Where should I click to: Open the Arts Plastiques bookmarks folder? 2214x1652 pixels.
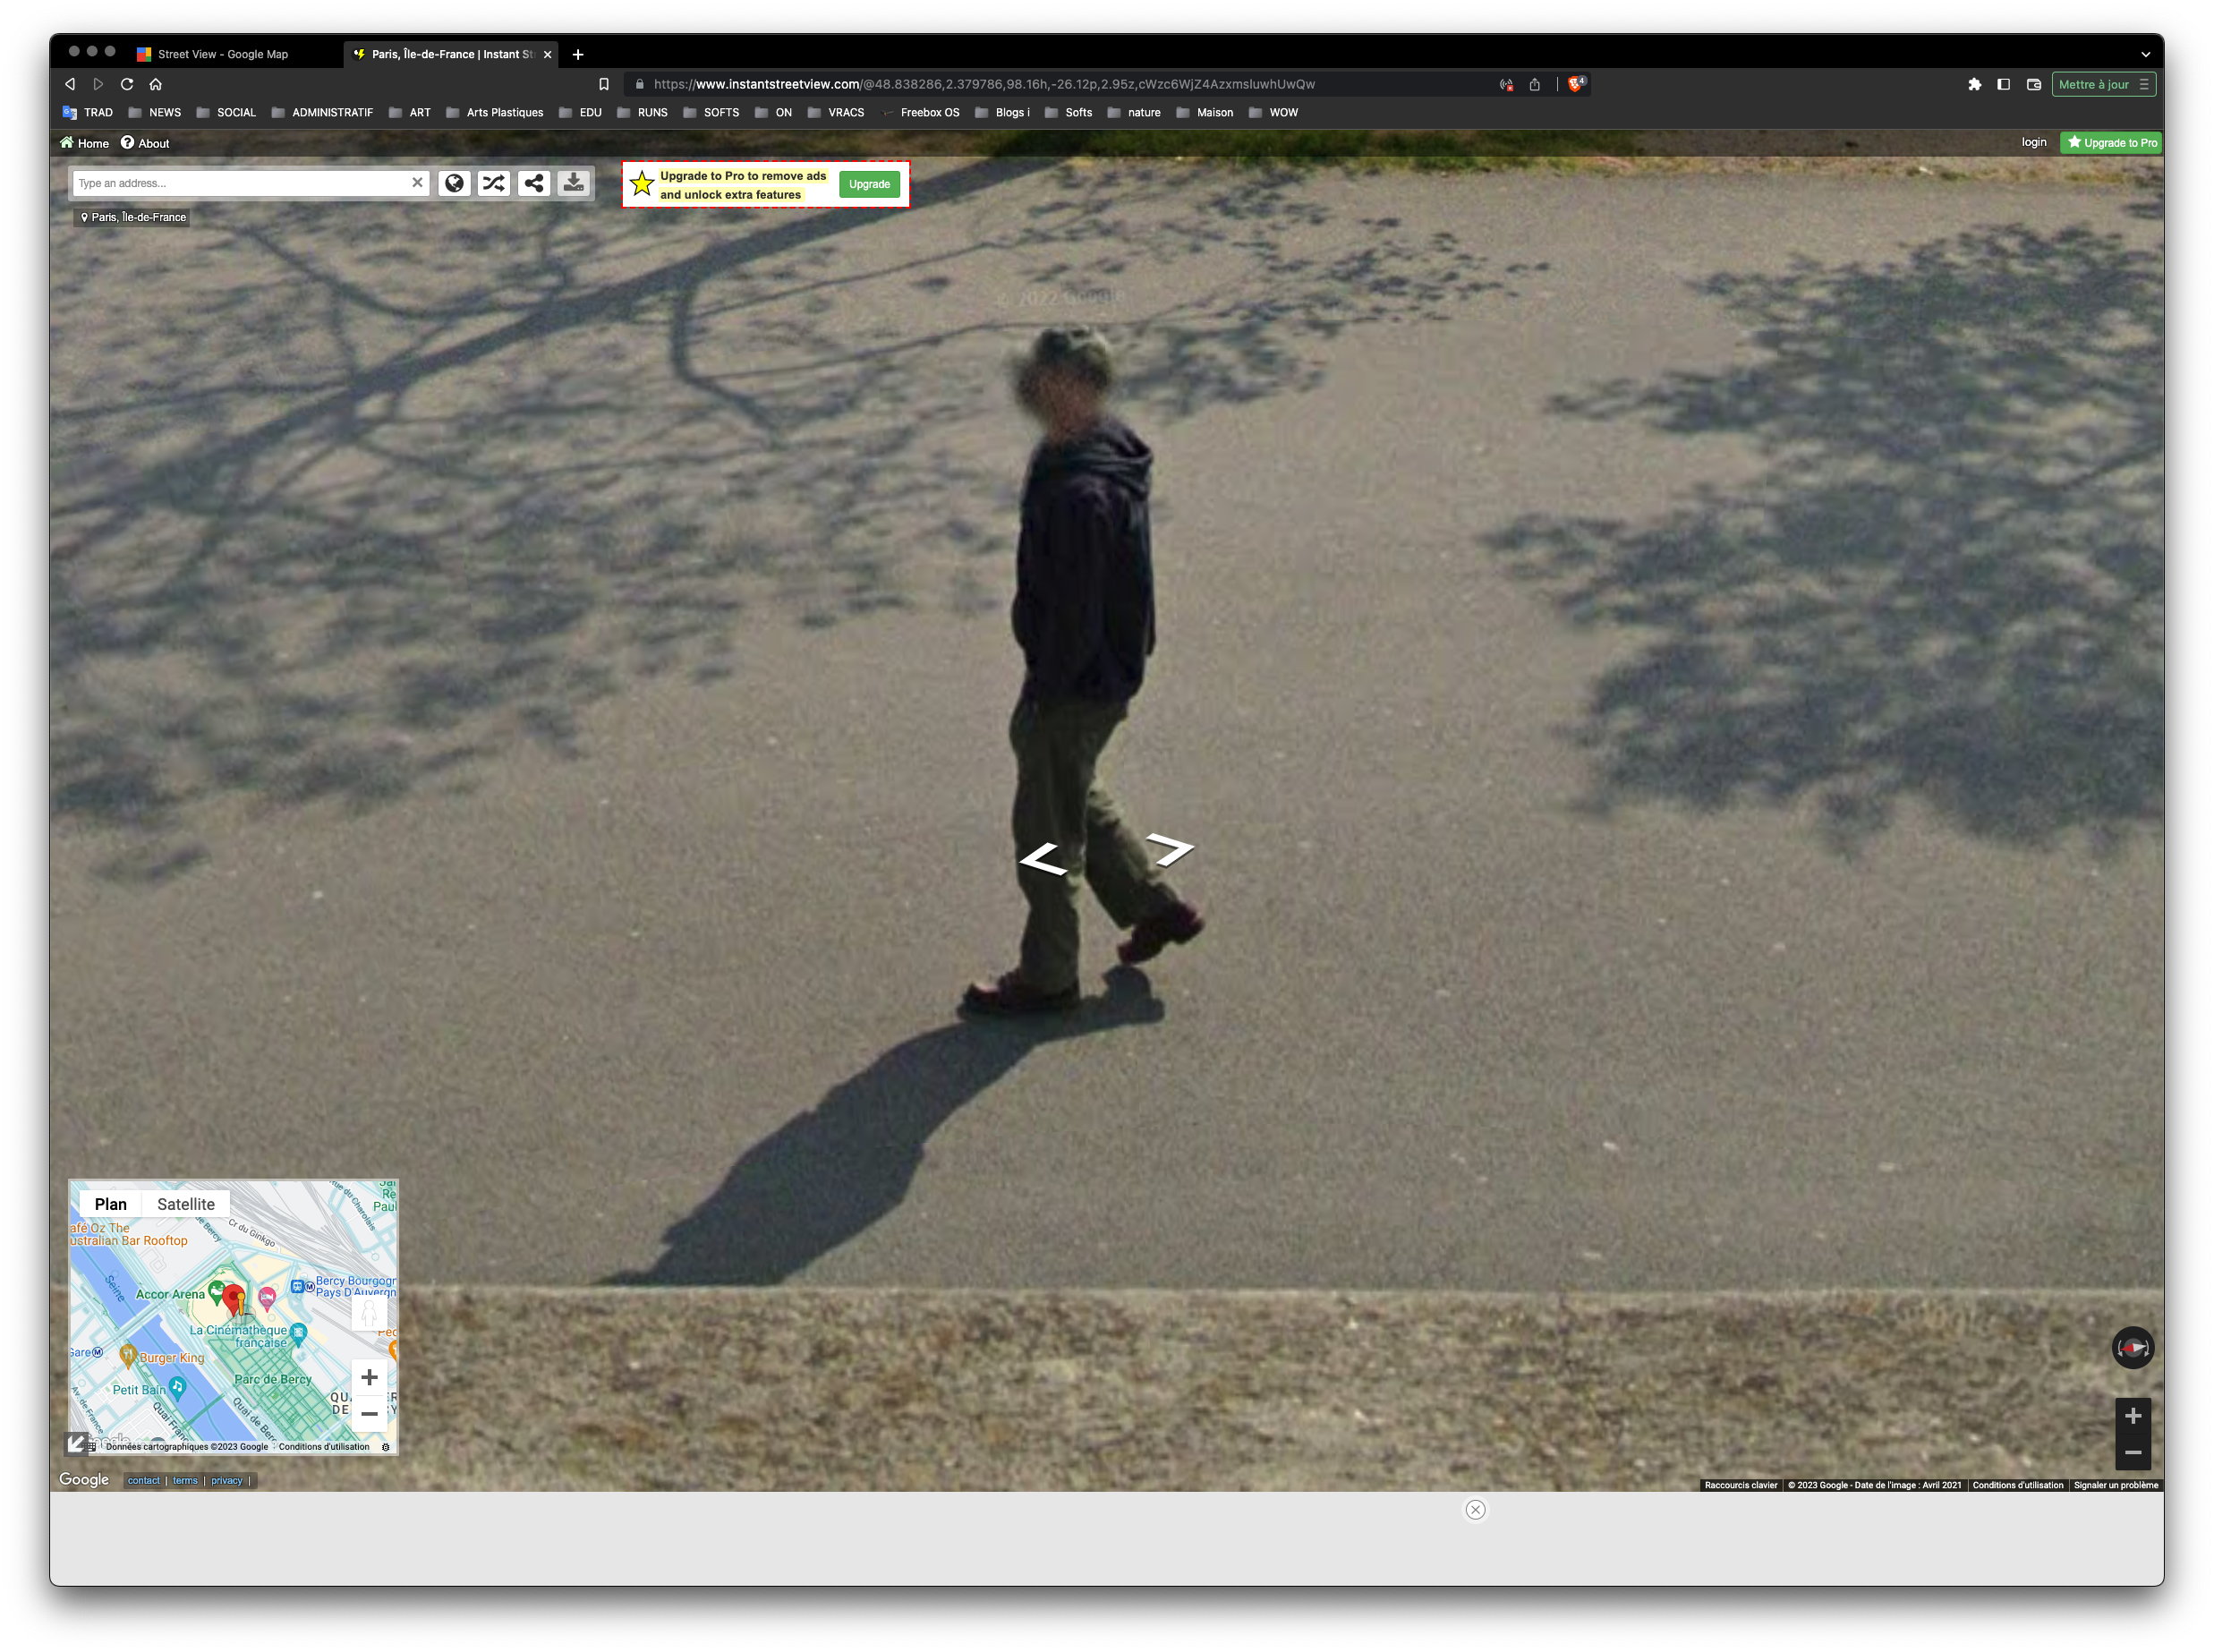[x=494, y=112]
